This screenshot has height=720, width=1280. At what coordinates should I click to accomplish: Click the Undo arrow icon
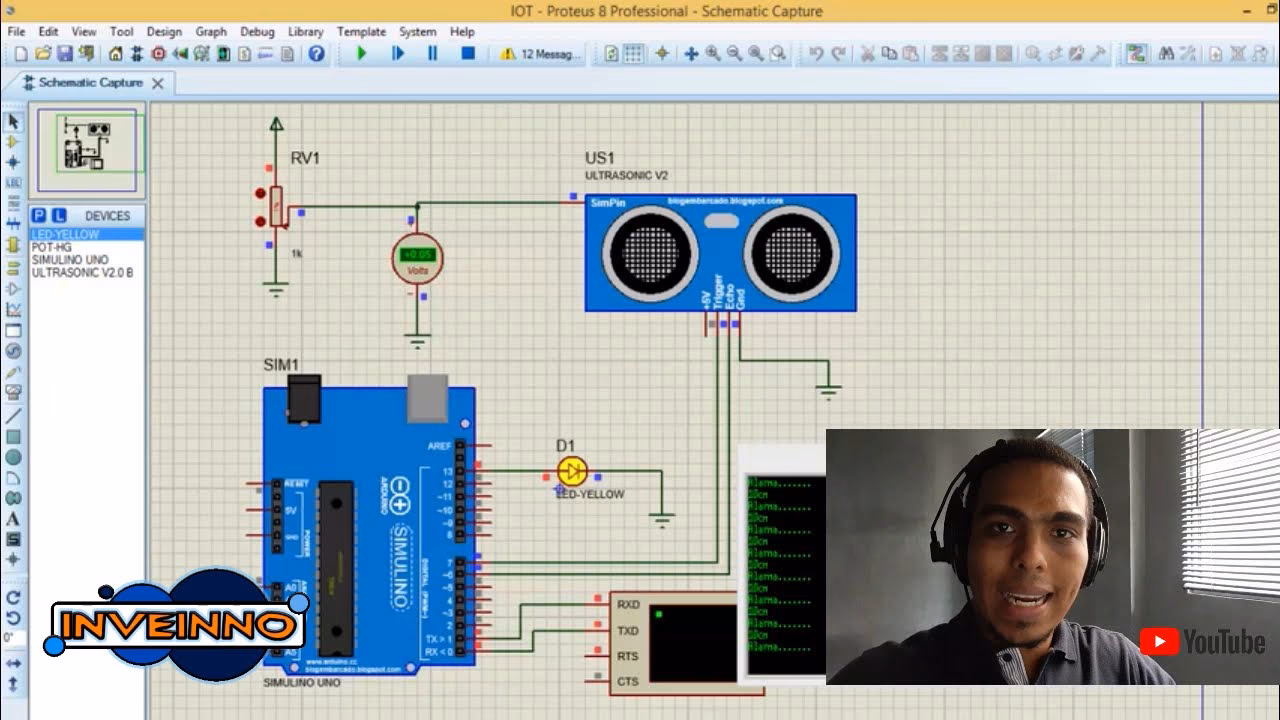tap(816, 54)
